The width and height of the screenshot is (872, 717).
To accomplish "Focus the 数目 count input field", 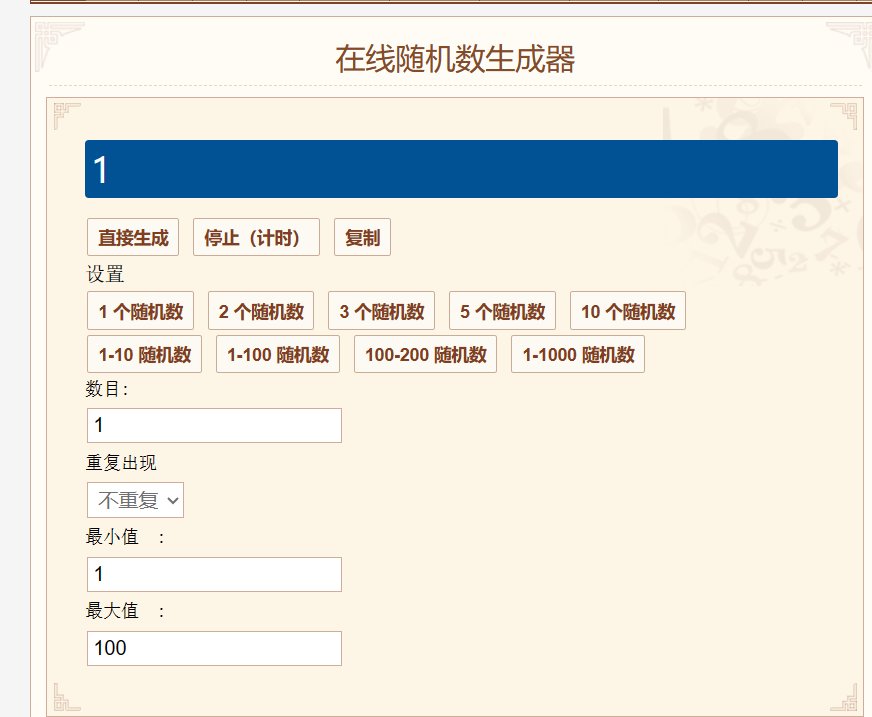I will [x=214, y=426].
